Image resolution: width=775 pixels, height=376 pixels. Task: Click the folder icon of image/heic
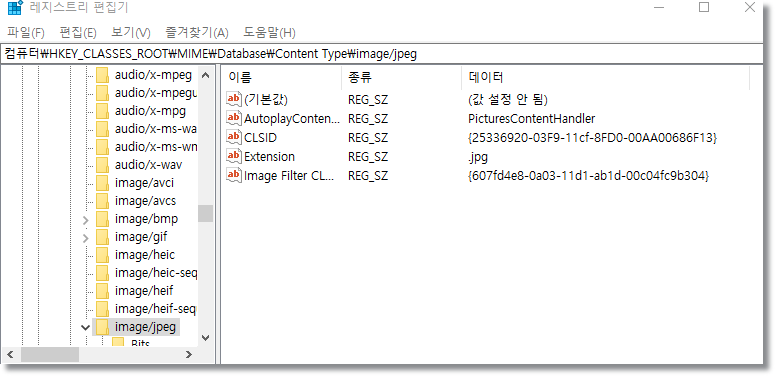(x=102, y=255)
